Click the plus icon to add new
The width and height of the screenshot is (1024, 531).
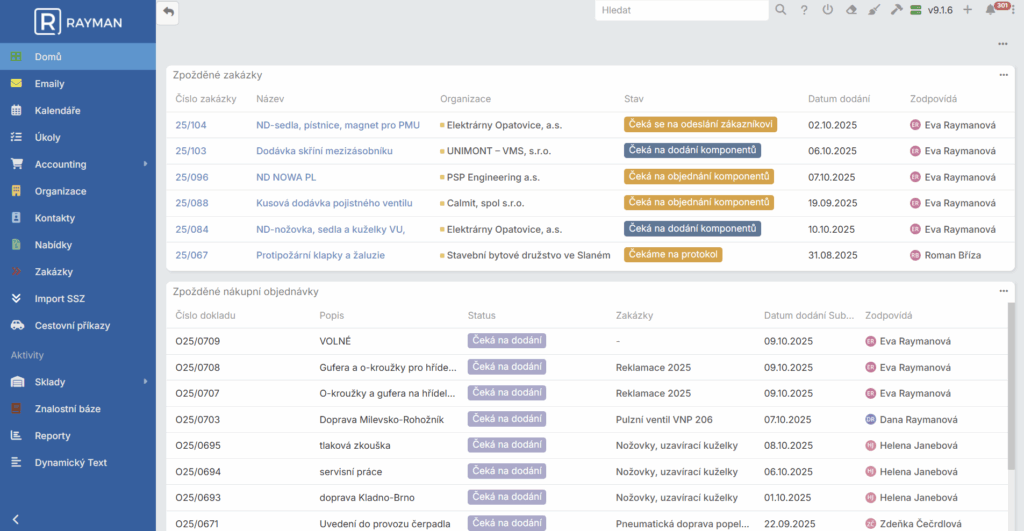click(967, 10)
